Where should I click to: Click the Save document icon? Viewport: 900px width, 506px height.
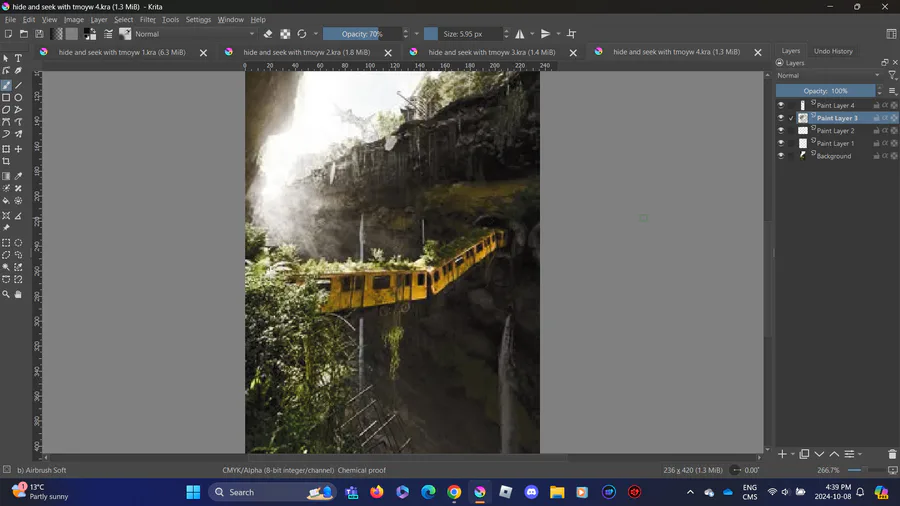click(x=39, y=34)
